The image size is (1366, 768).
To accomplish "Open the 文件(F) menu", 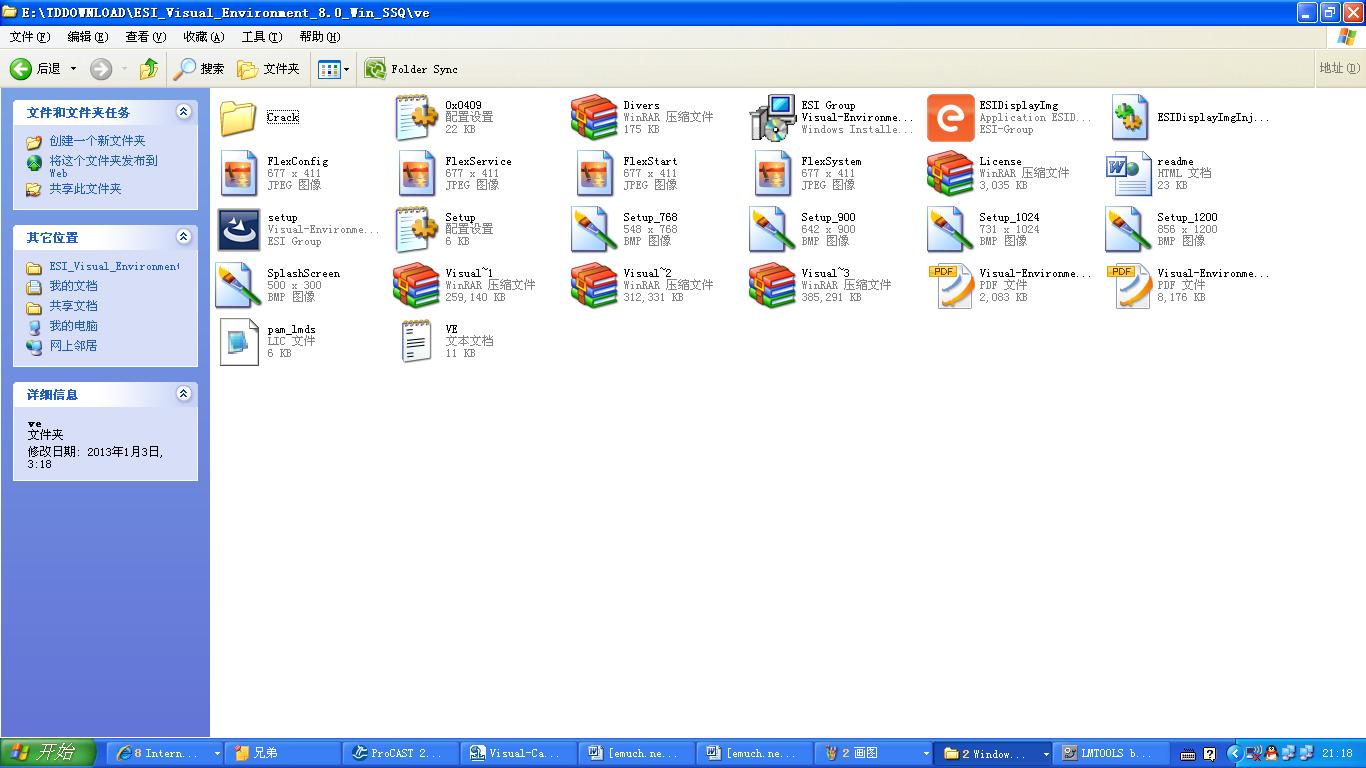I will click(x=30, y=37).
